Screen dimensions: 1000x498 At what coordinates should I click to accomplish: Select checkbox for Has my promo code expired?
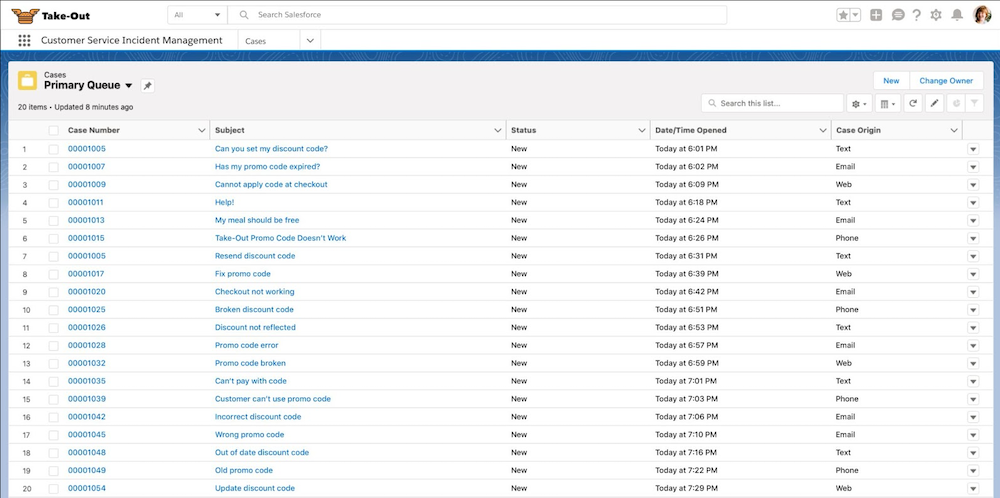pos(54,166)
